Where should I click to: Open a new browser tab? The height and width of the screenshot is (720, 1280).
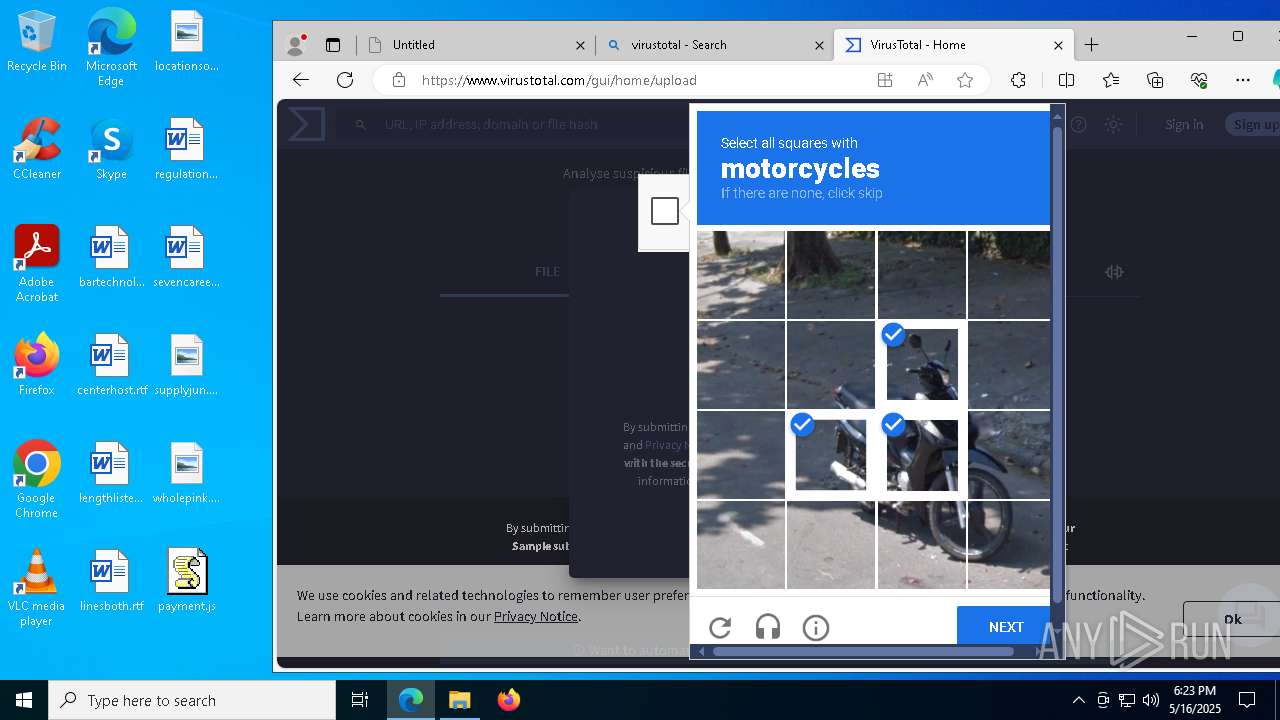tap(1091, 45)
